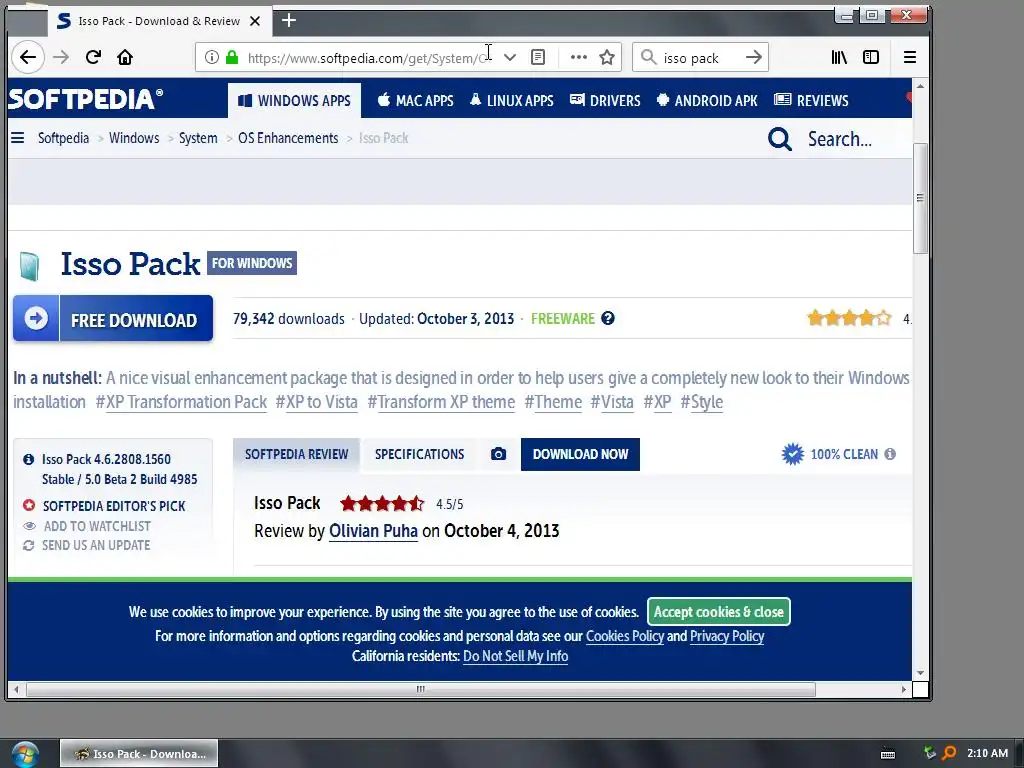Switch to LINUX APPS section
Viewport: 1024px width, 768px height.
[511, 101]
